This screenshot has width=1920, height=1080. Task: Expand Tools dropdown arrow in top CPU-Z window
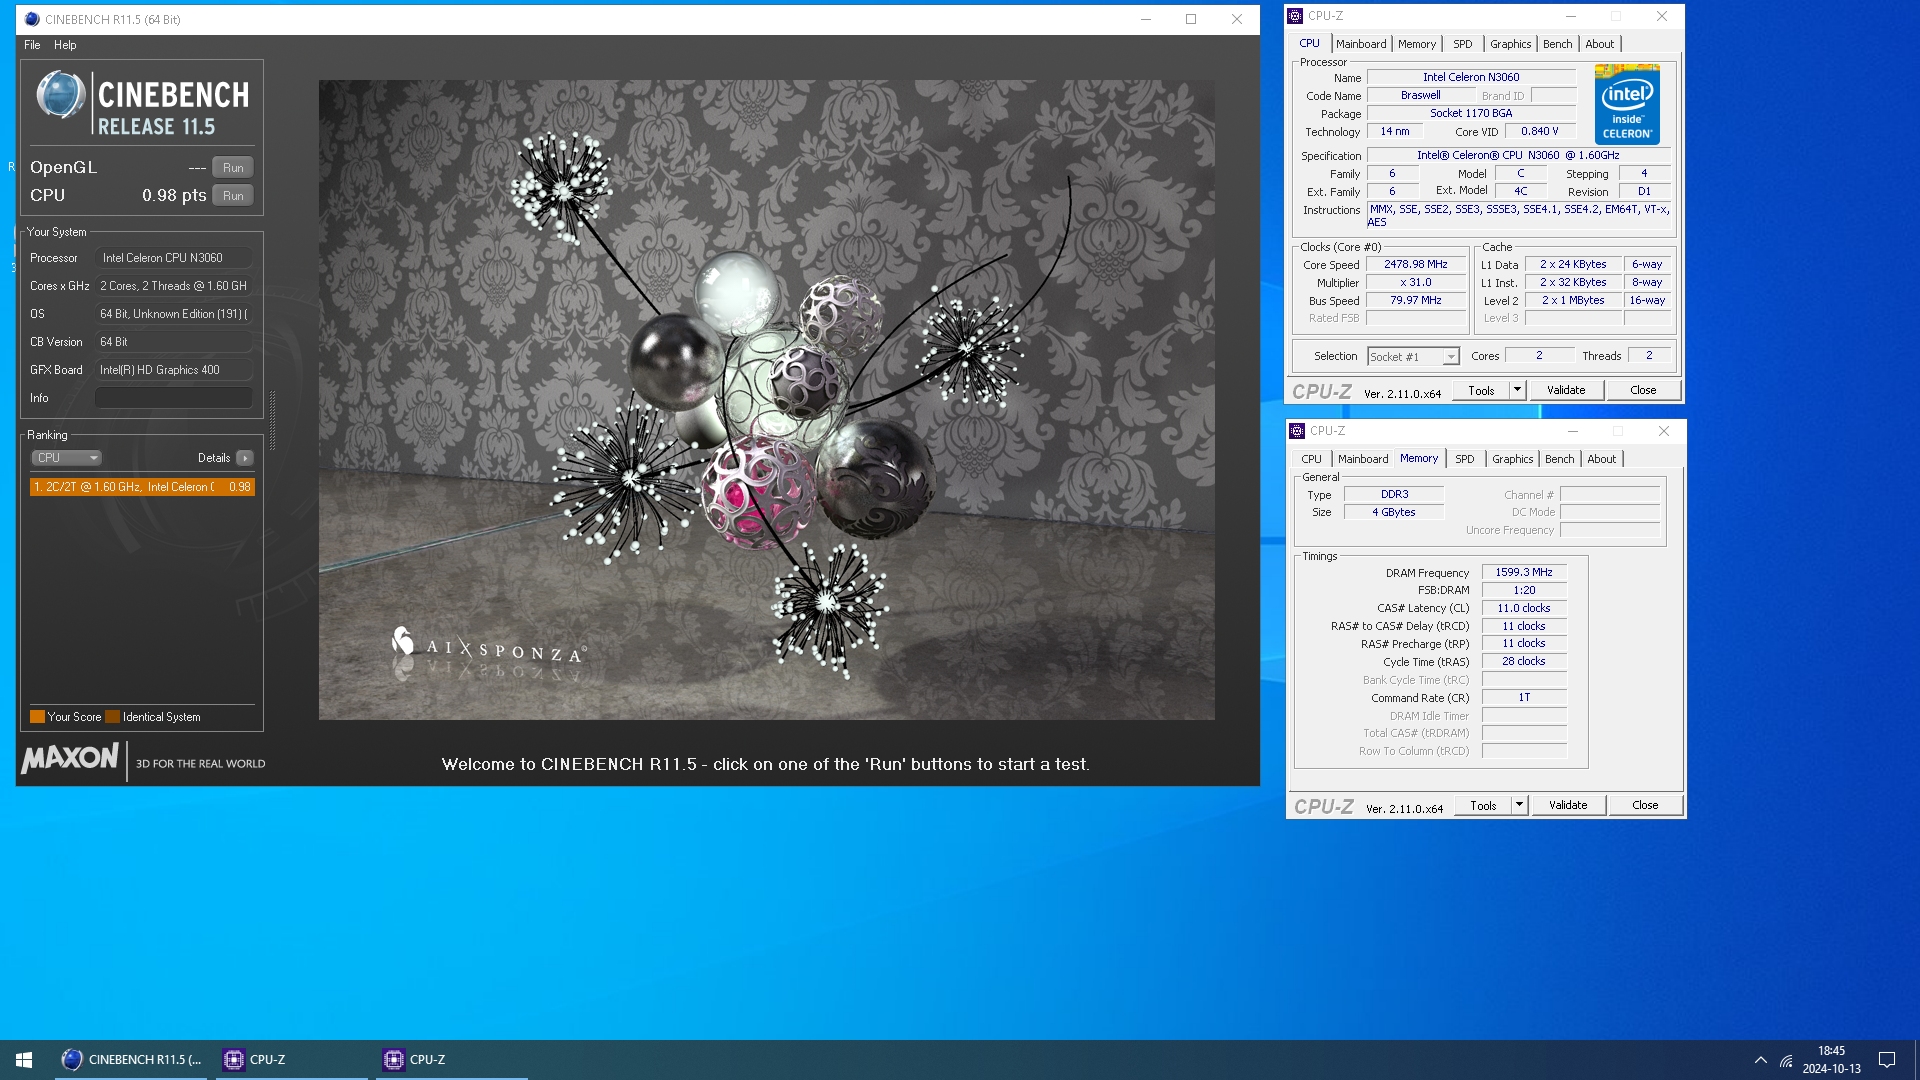coord(1517,391)
